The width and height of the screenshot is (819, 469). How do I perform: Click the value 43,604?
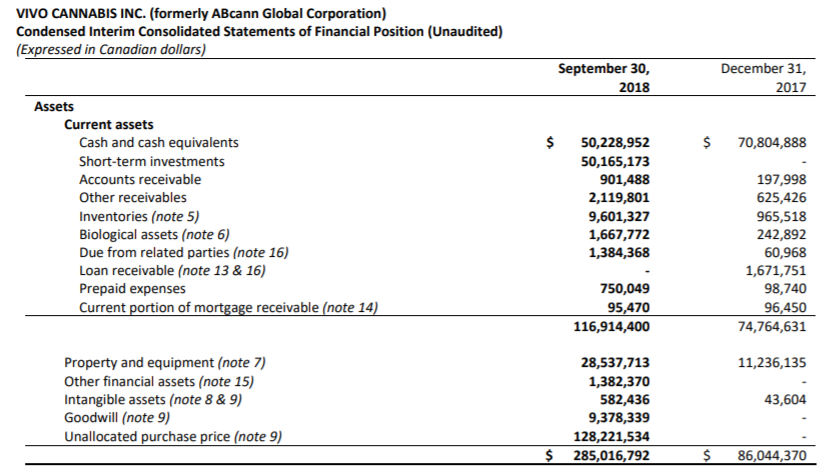(785, 400)
